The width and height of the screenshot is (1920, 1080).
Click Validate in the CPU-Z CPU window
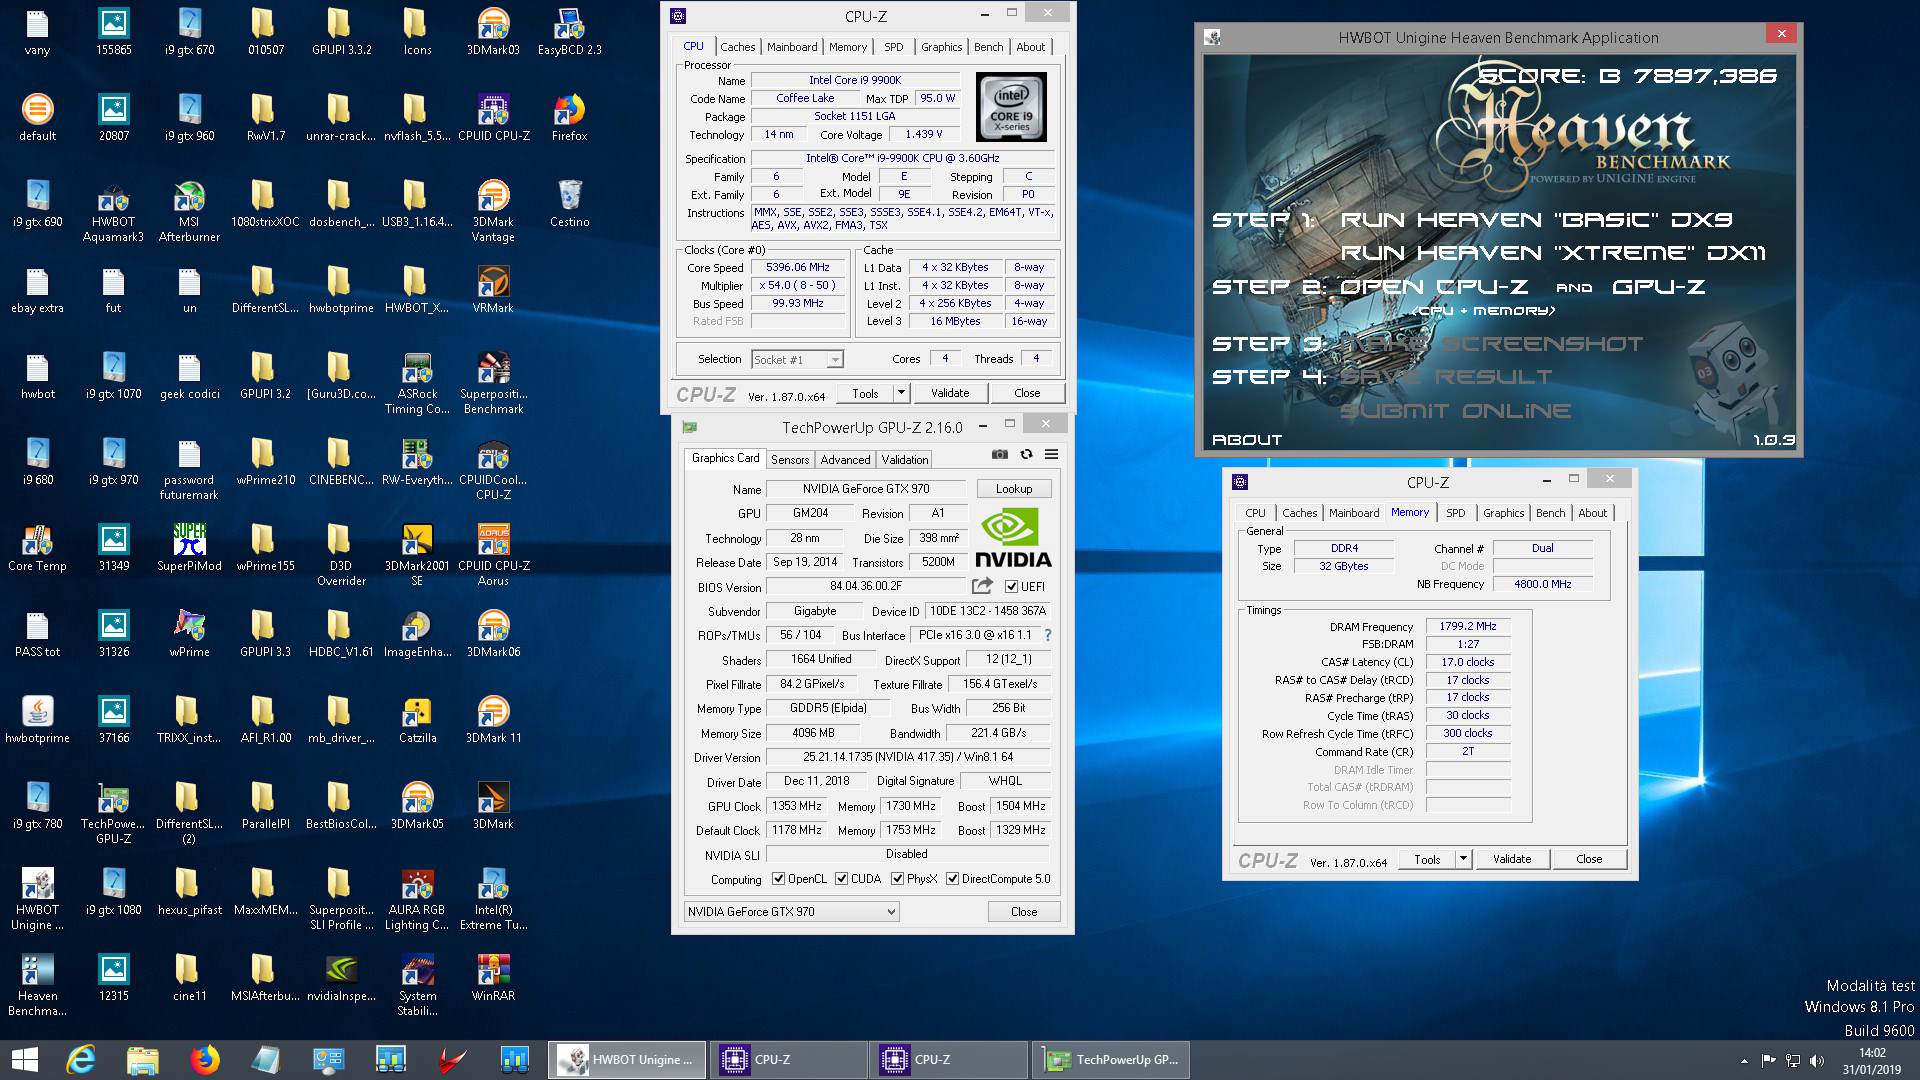click(950, 393)
